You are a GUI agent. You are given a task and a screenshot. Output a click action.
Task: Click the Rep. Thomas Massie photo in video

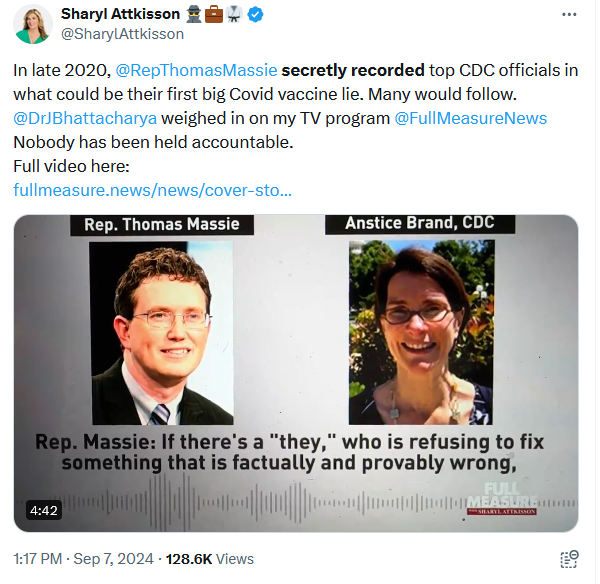(162, 333)
